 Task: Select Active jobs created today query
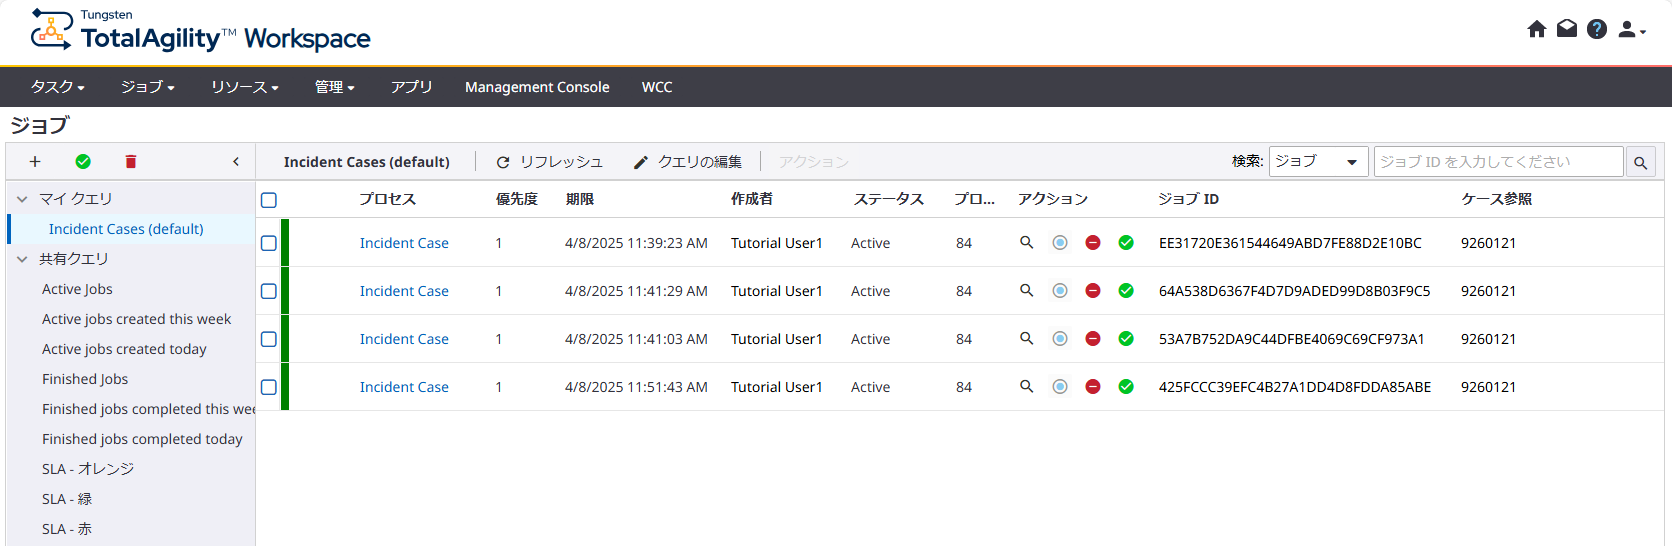(x=124, y=349)
